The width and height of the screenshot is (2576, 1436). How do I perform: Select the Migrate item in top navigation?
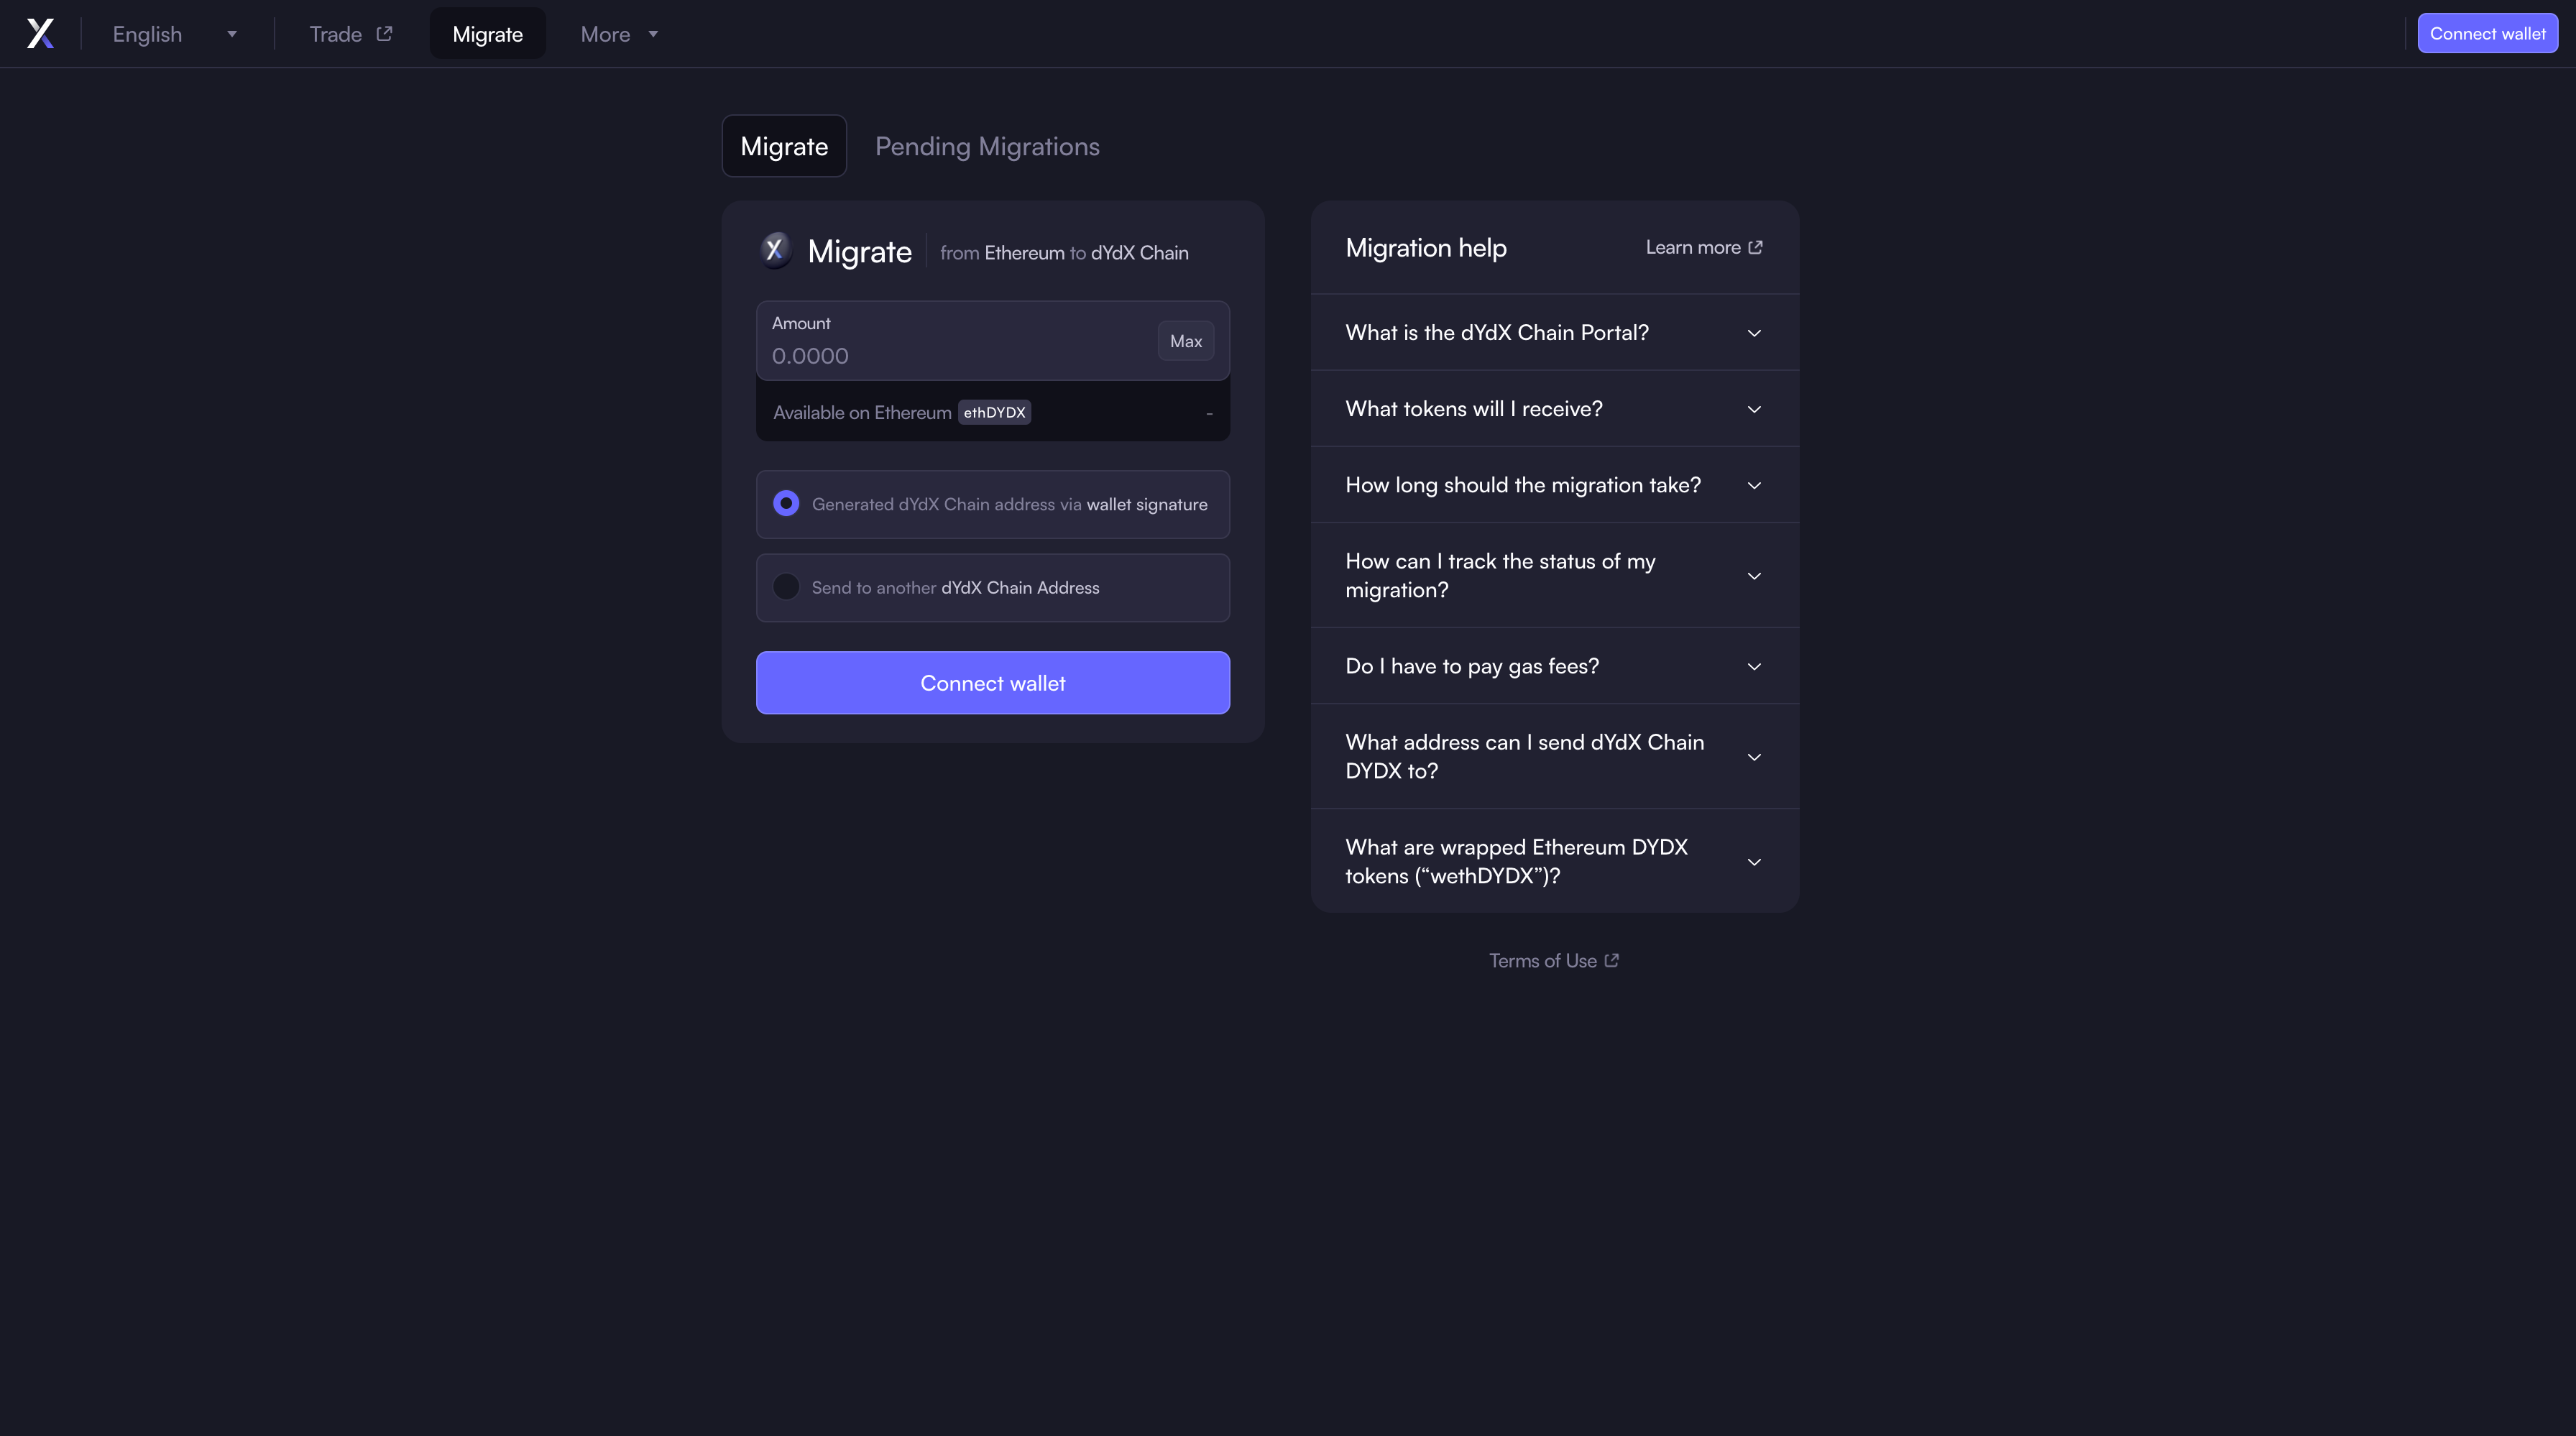pyautogui.click(x=488, y=34)
